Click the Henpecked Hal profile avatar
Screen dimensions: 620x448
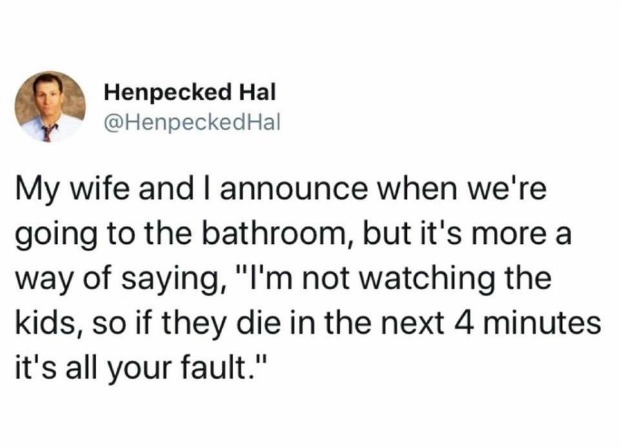[48, 106]
